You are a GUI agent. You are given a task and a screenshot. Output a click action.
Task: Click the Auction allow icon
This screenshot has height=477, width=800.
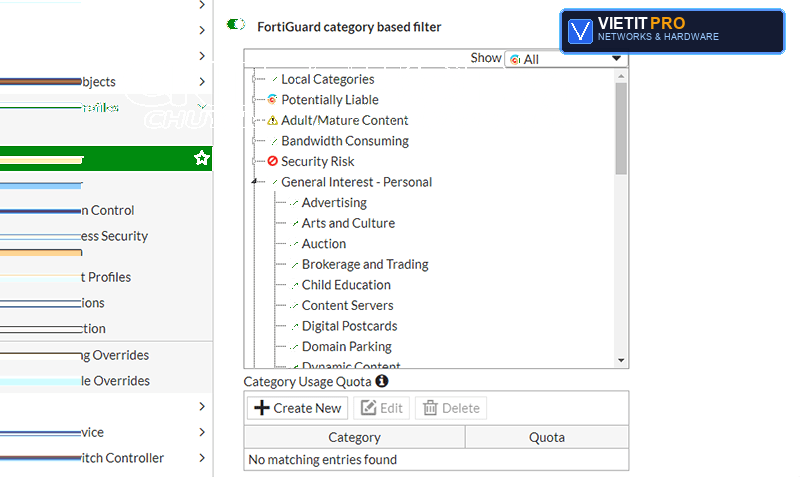pyautogui.click(x=294, y=244)
